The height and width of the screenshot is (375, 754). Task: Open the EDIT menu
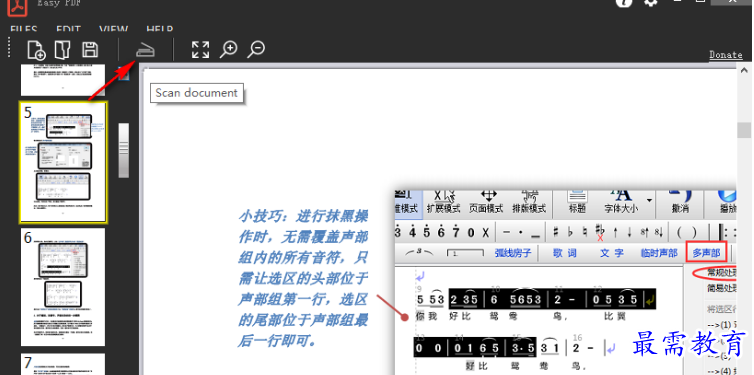pos(68,29)
